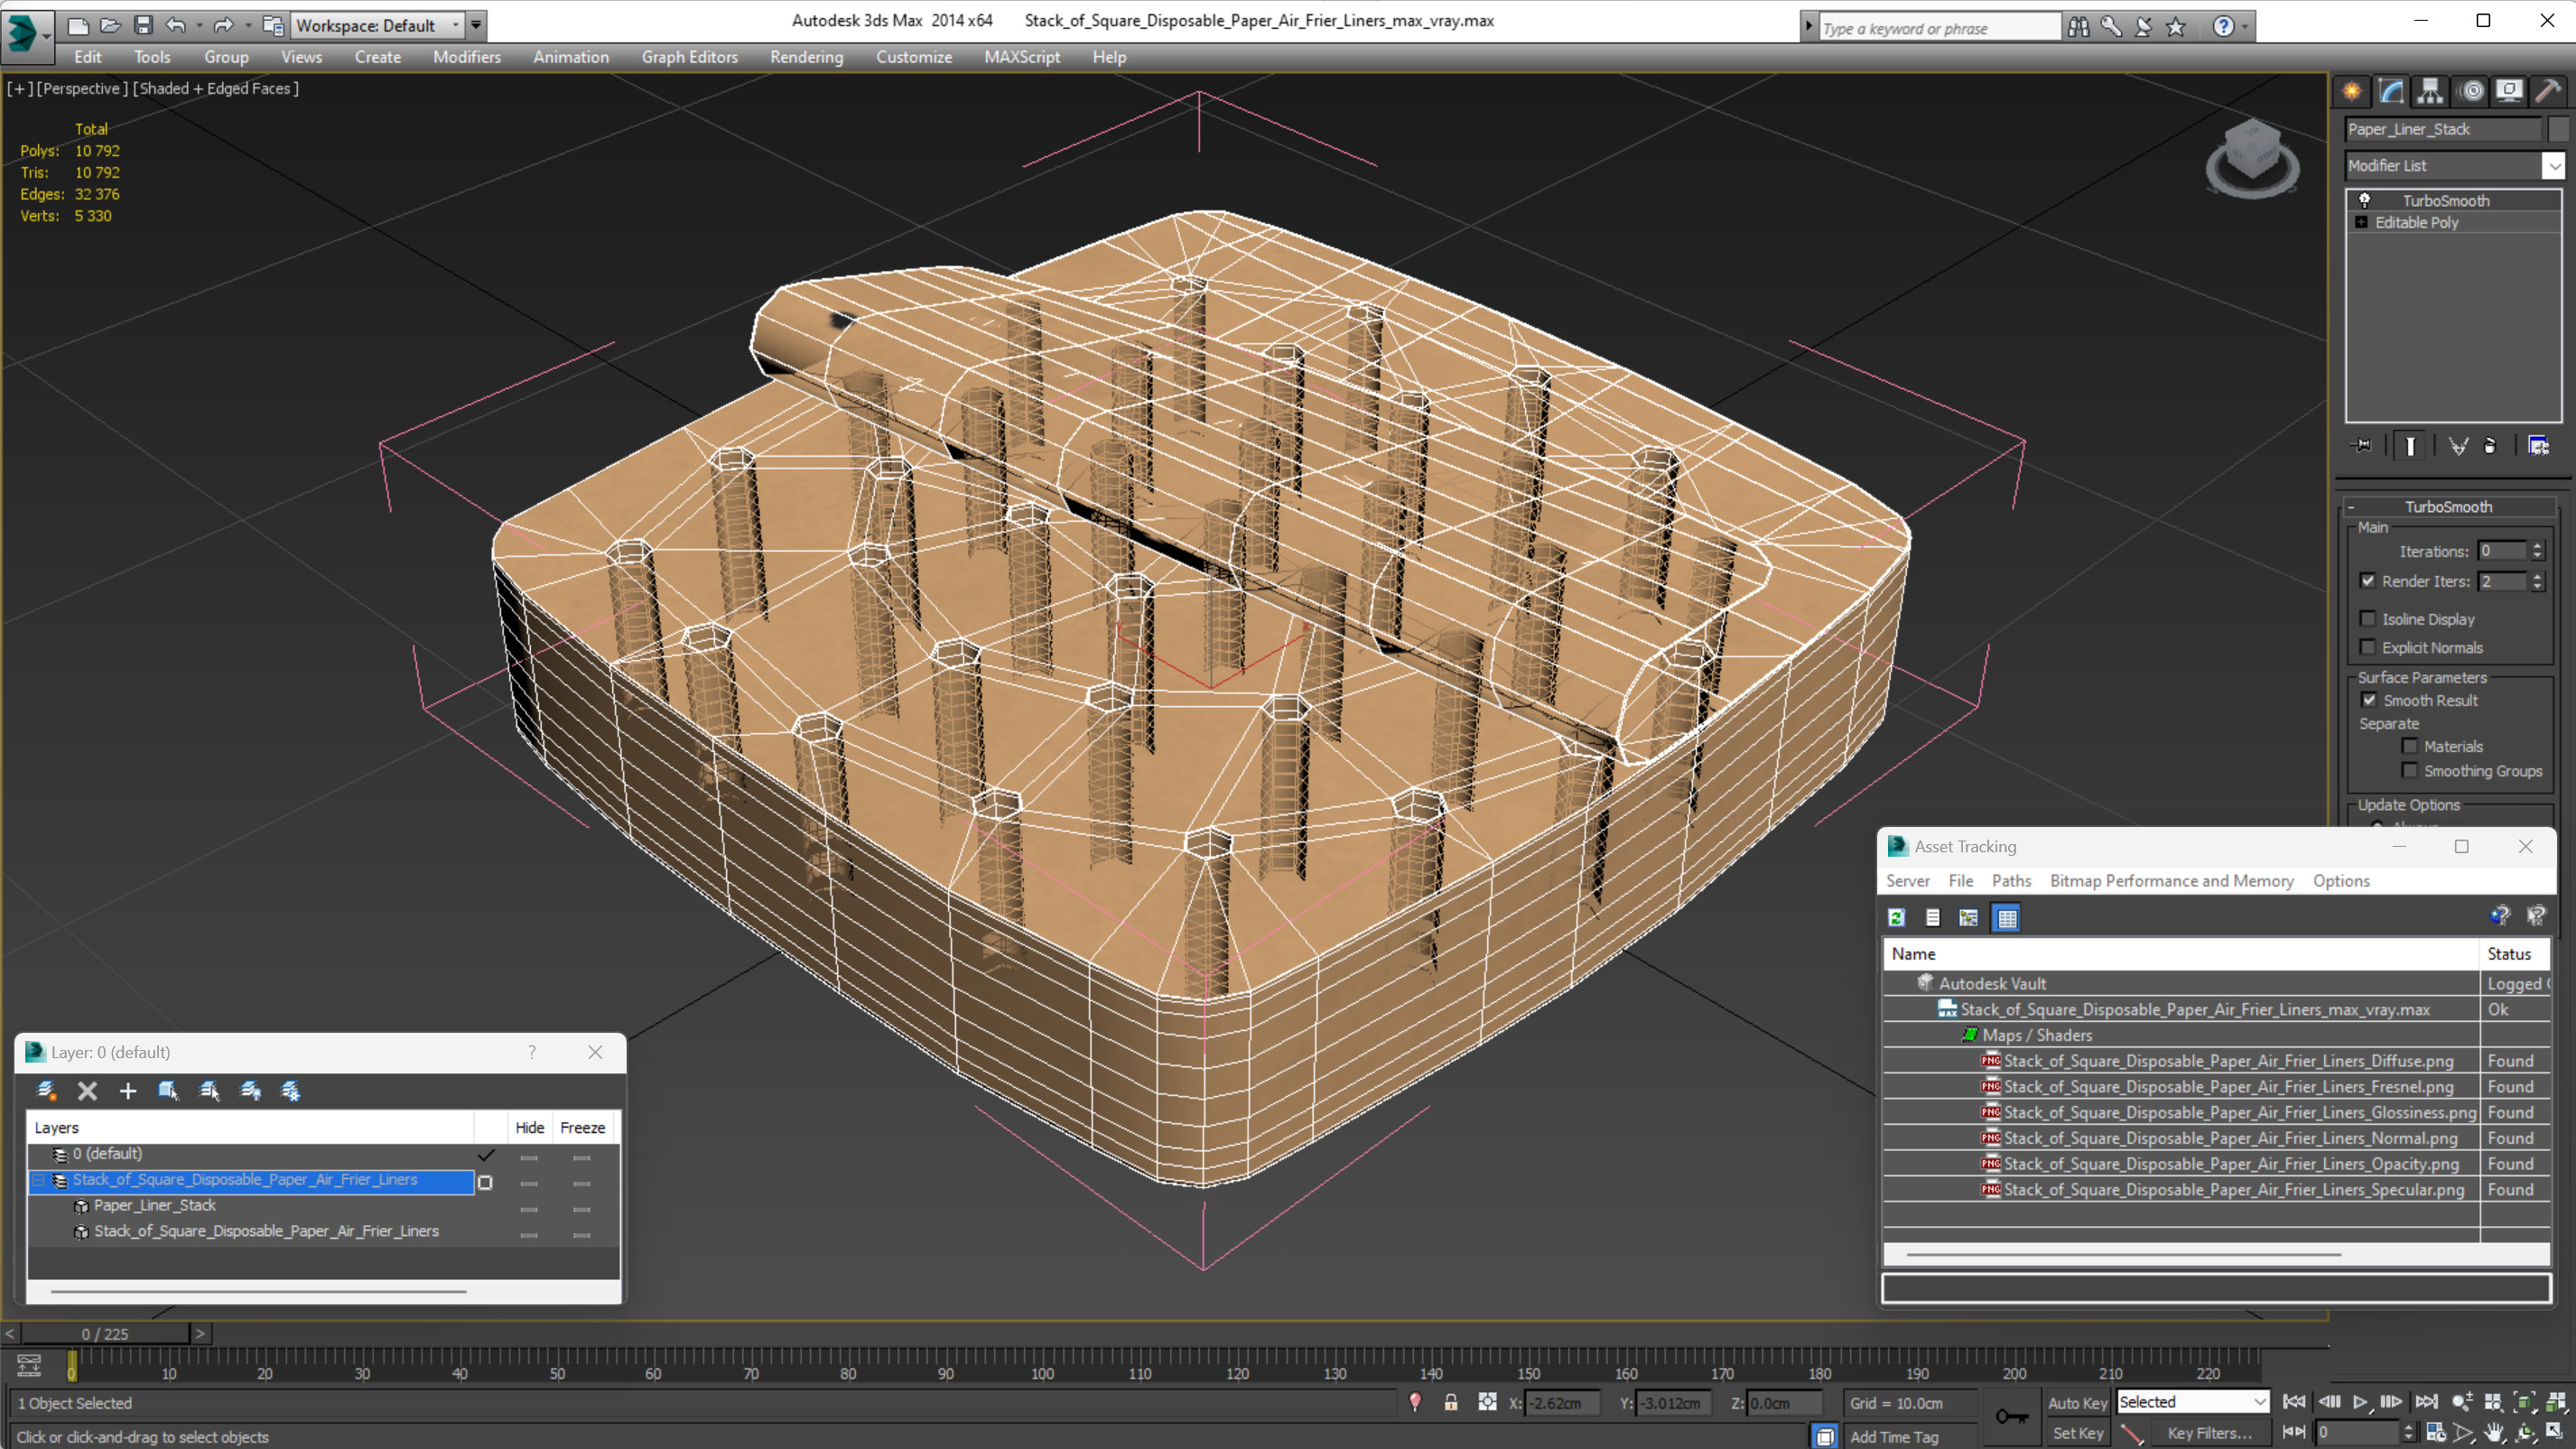Screen dimensions: 2576x1449
Task: Click Configure Modifier Sets icon
Action: pos(2539,446)
